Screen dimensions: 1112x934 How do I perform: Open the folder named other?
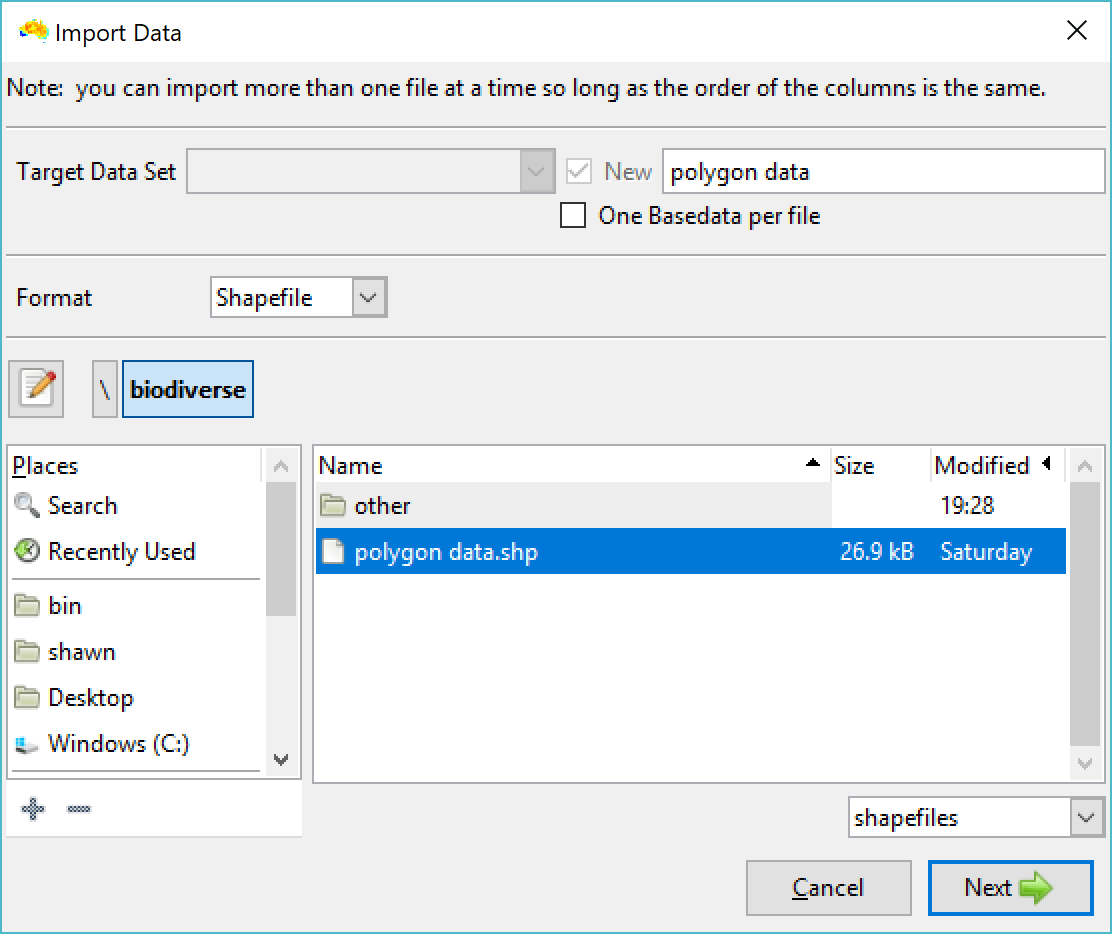pyautogui.click(x=382, y=506)
